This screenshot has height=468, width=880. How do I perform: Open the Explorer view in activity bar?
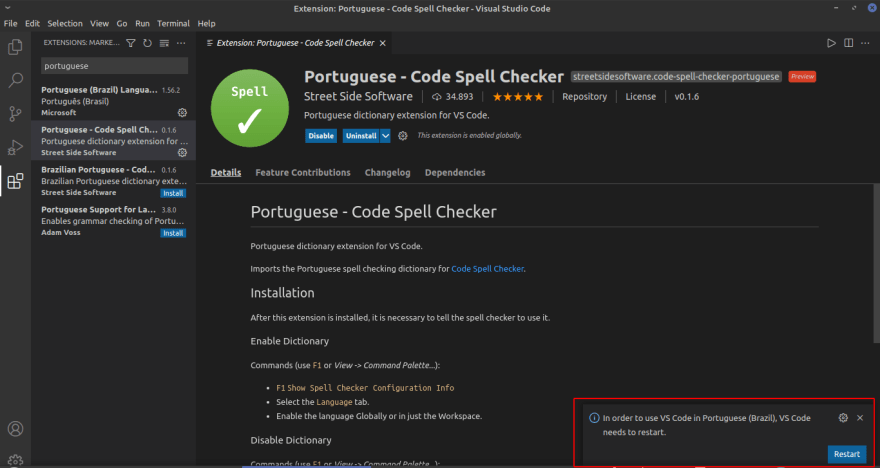click(15, 47)
